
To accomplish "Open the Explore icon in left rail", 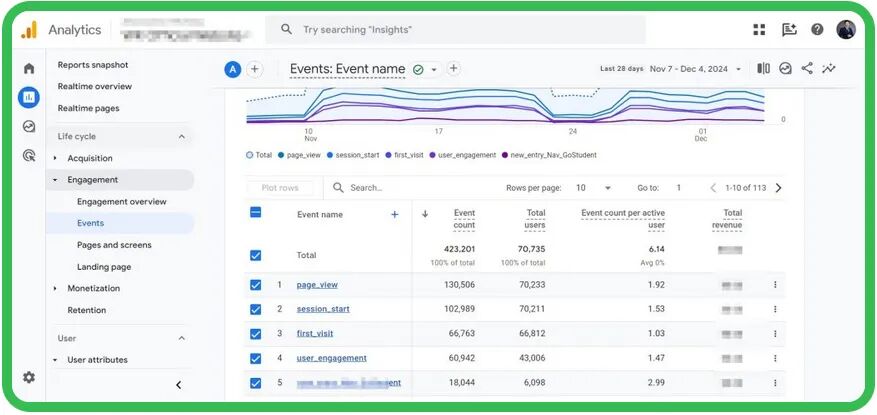I will [29, 126].
